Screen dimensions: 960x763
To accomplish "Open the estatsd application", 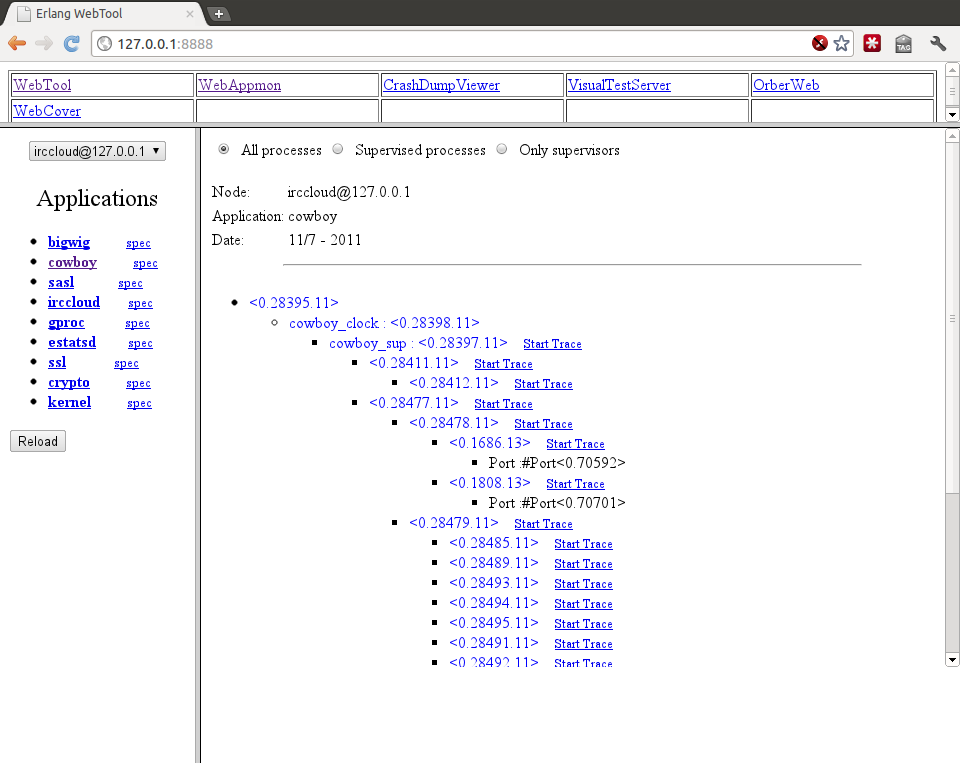I will pos(72,342).
